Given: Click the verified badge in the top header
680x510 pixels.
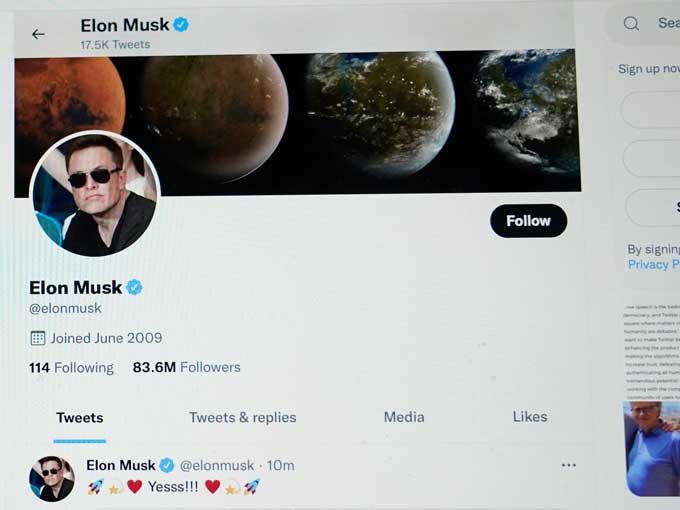Looking at the screenshot, I should click(181, 25).
